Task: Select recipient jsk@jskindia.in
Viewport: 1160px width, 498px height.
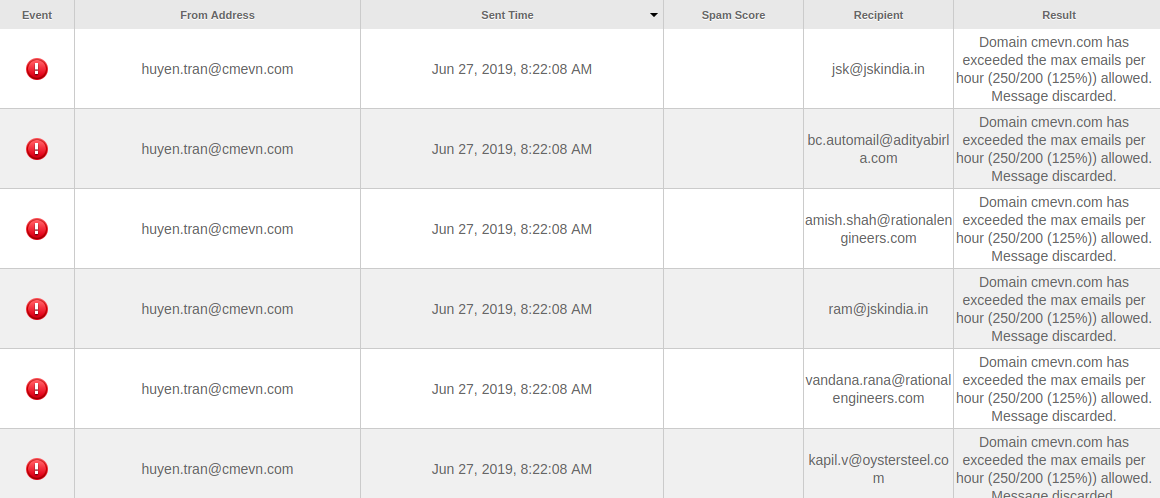Action: pyautogui.click(x=878, y=69)
